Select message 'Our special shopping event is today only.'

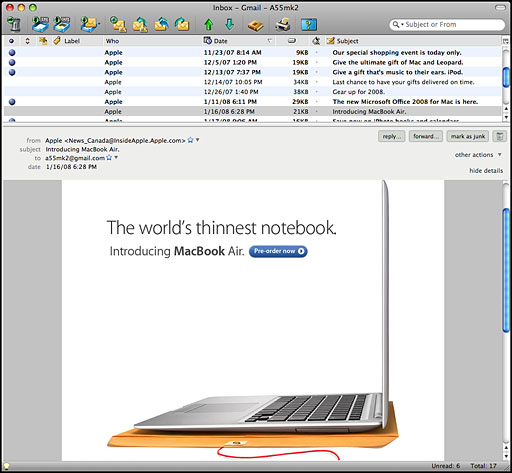(252, 52)
